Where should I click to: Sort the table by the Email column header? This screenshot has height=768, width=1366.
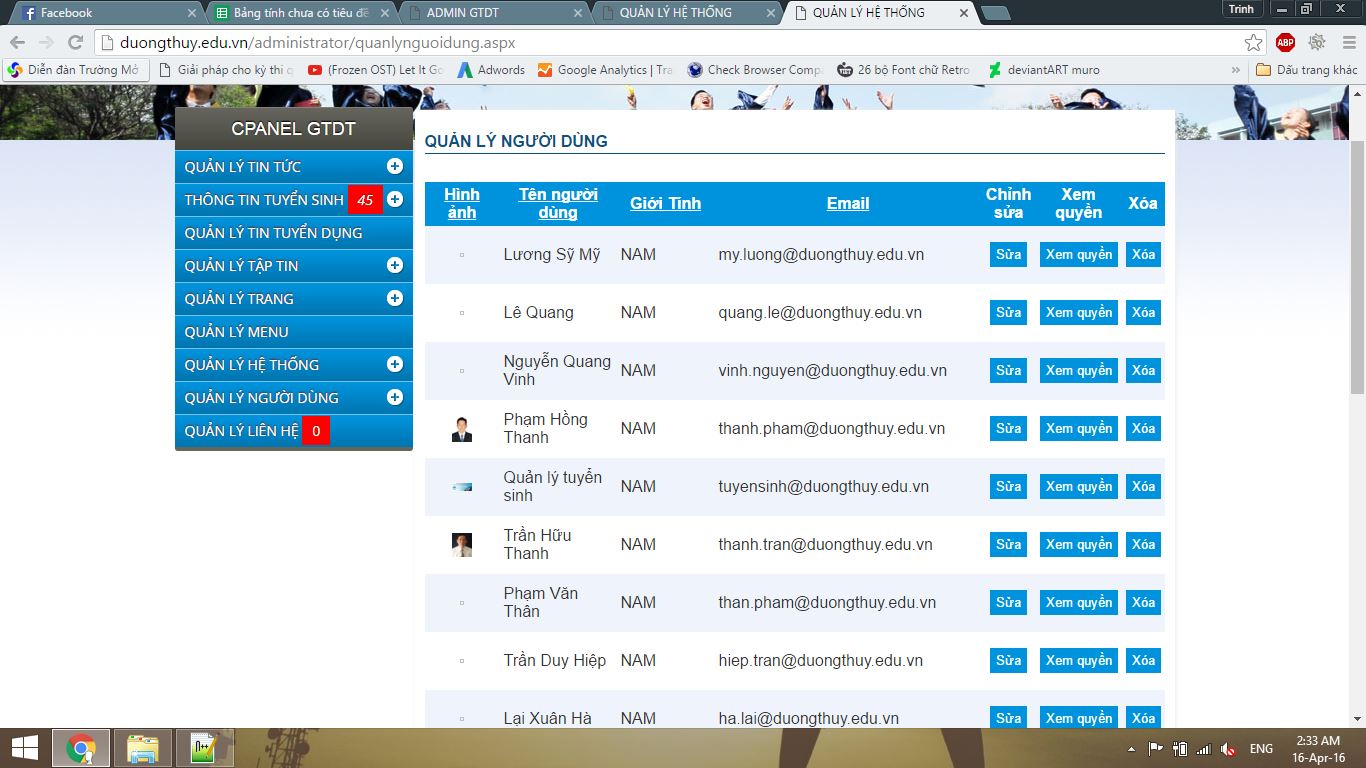click(847, 203)
